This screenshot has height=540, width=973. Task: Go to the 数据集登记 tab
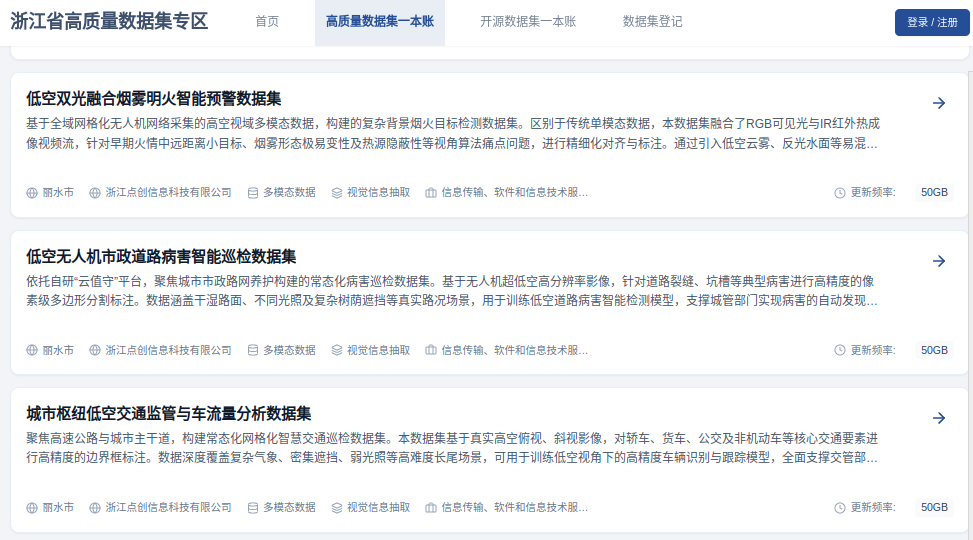[x=652, y=22]
